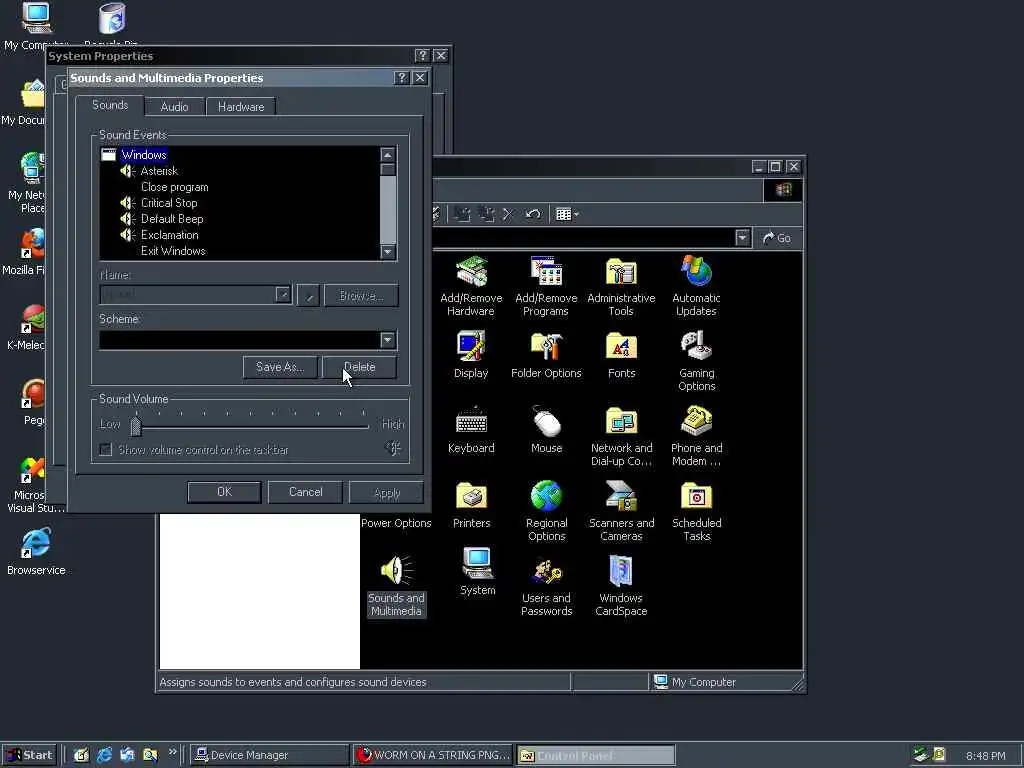Click the Sound Volume slider thumb
This screenshot has width=1024, height=768.
(x=136, y=426)
